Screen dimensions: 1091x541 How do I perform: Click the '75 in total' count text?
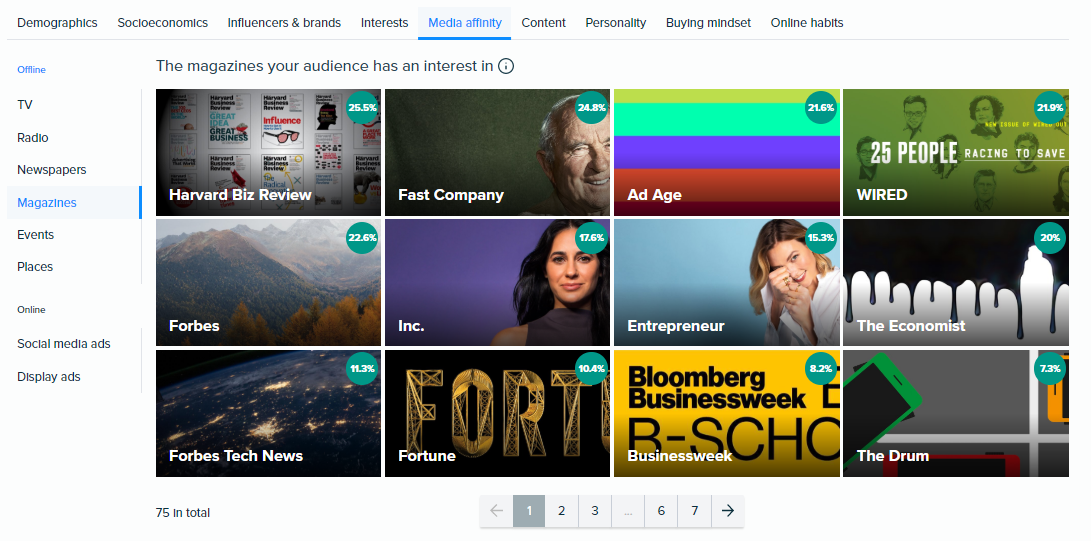(x=183, y=512)
